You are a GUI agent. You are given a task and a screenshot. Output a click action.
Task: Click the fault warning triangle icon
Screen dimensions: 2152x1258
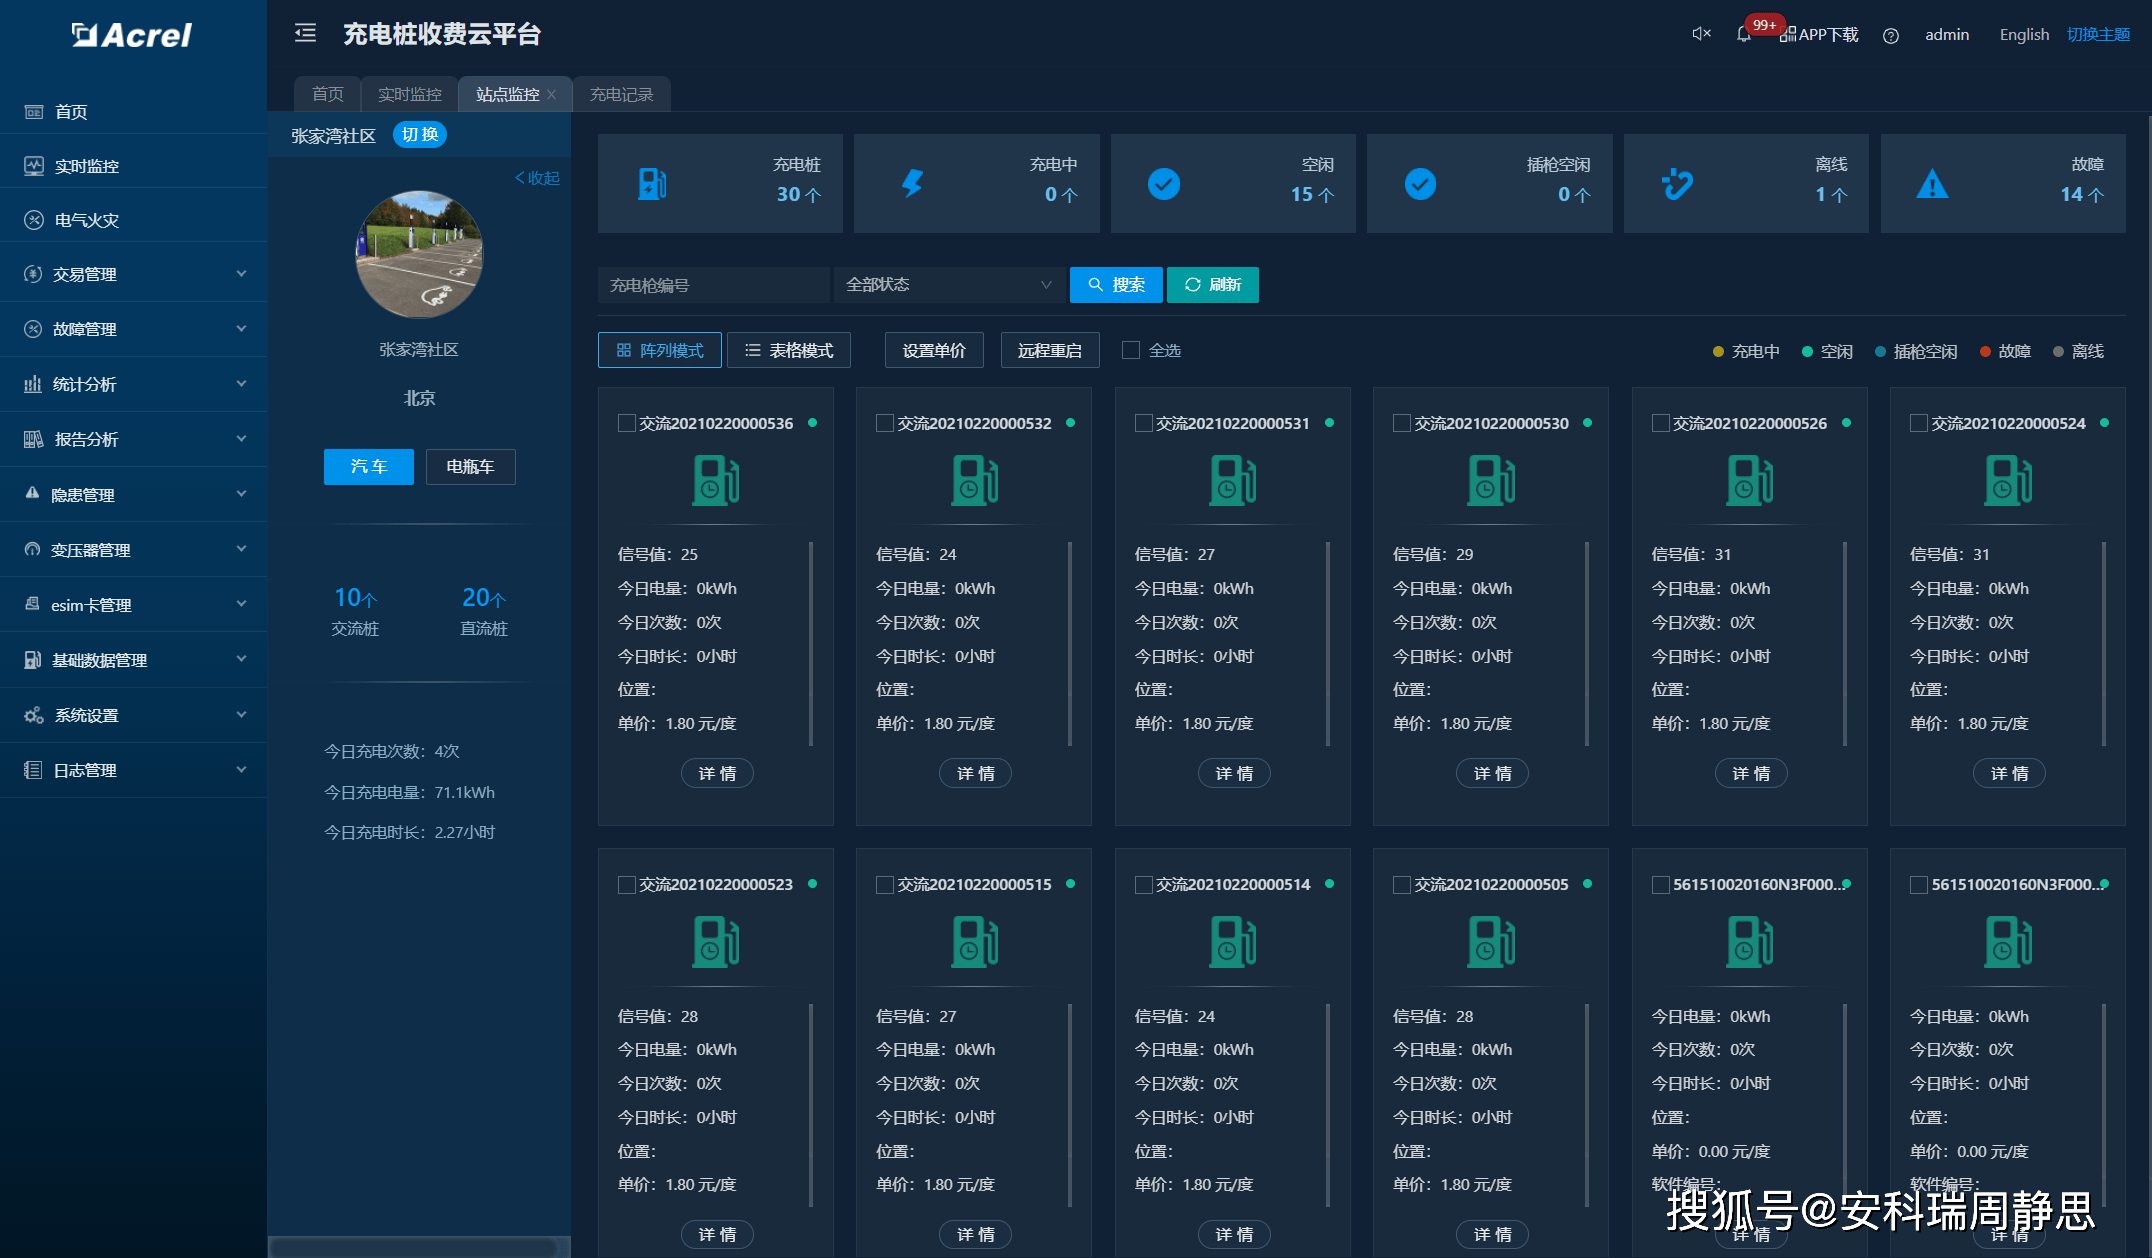click(x=1932, y=184)
